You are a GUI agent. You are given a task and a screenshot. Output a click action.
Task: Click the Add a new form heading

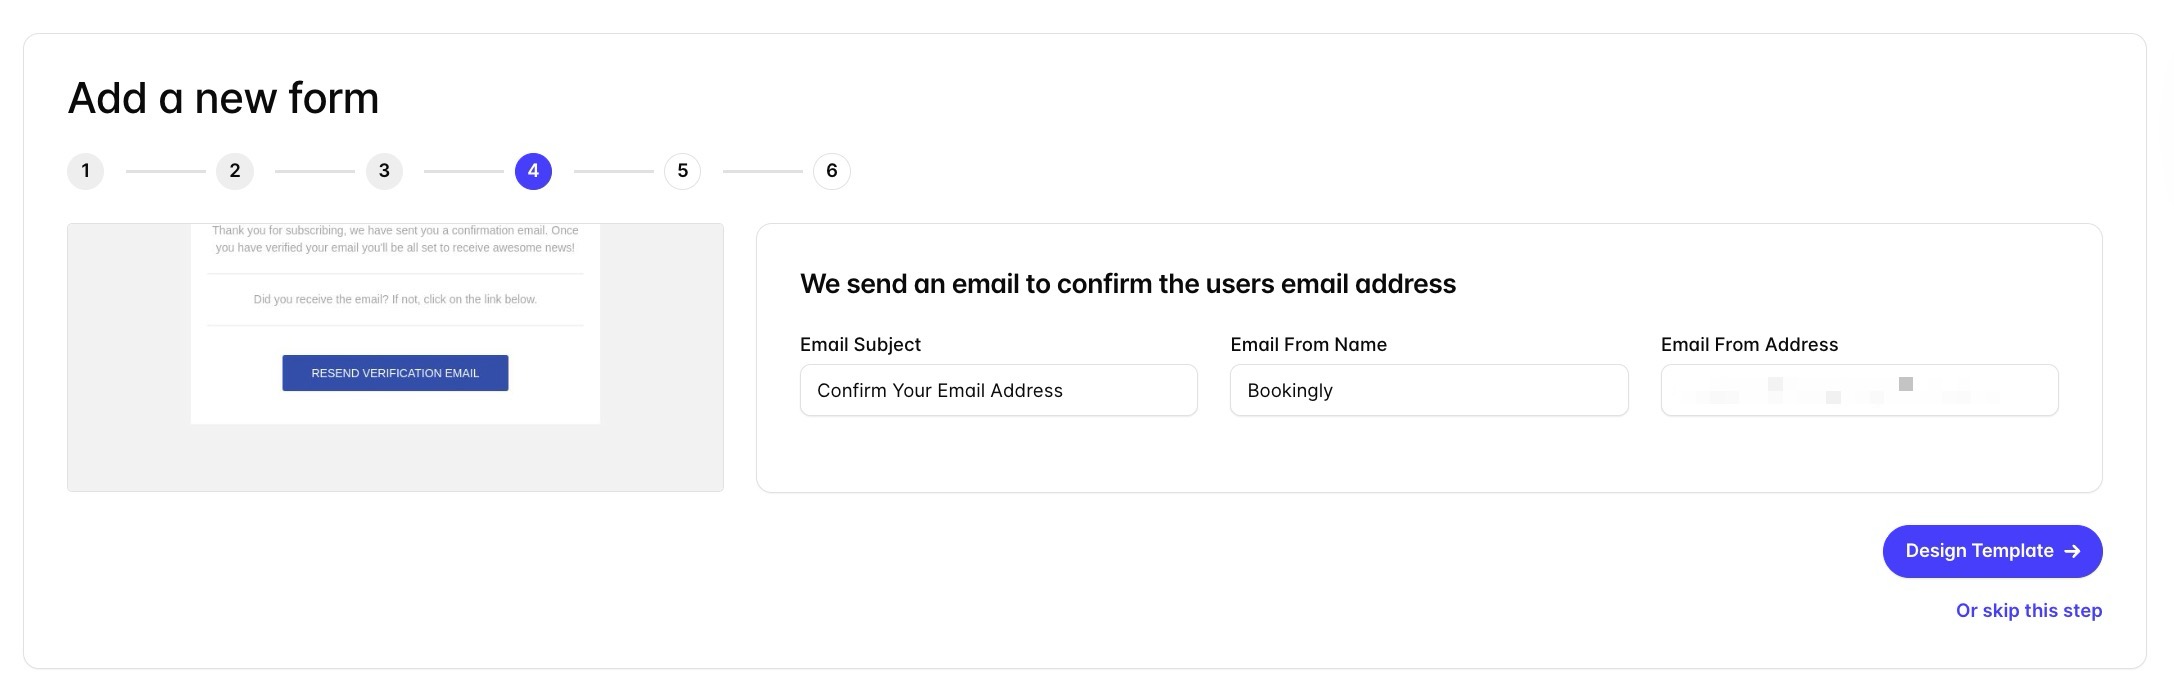point(223,98)
